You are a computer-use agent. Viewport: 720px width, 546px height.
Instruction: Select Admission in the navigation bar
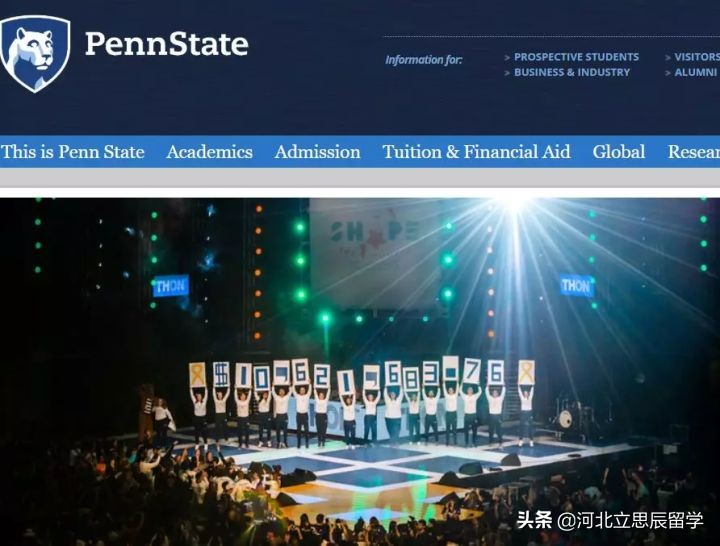(x=317, y=152)
